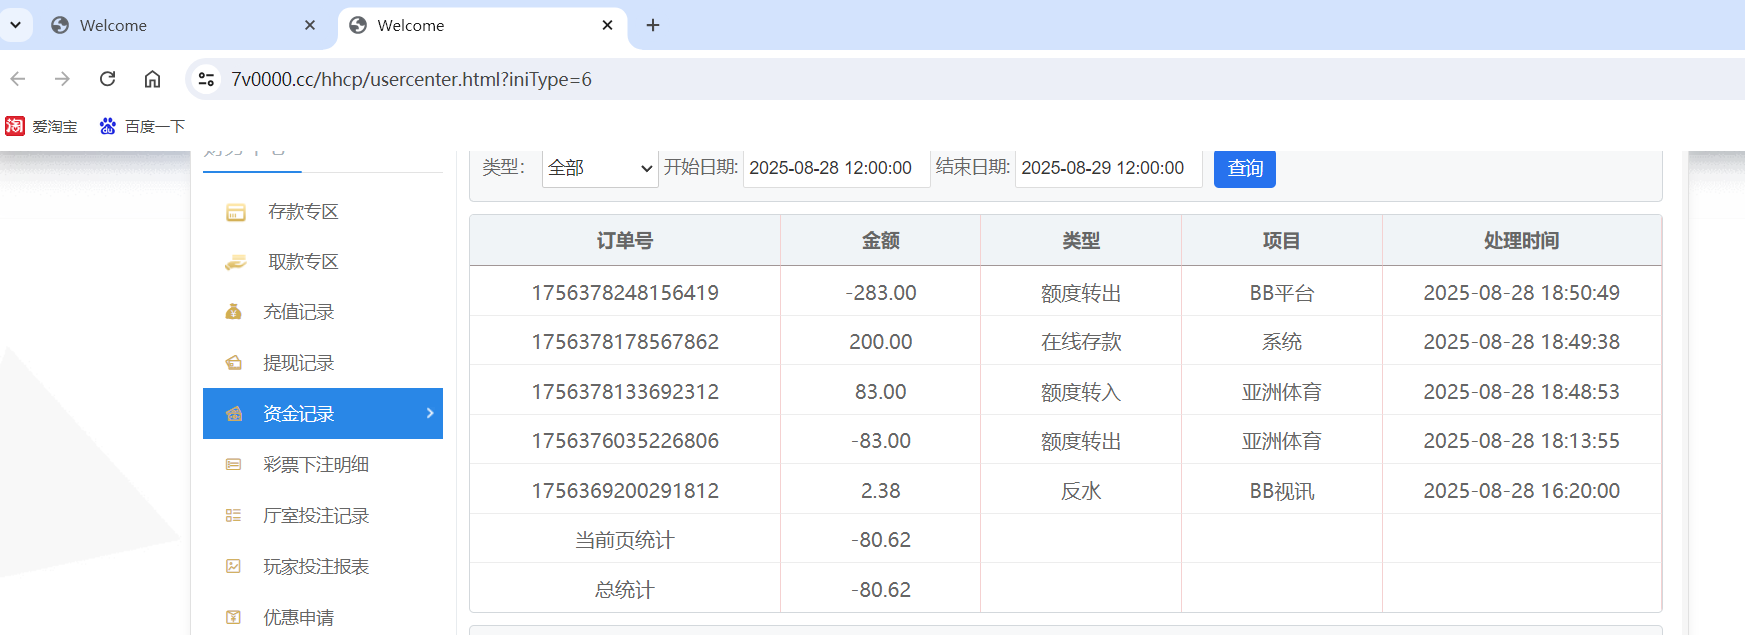The image size is (1745, 635).
Task: Switch to the first Welcome tab
Action: [x=180, y=25]
